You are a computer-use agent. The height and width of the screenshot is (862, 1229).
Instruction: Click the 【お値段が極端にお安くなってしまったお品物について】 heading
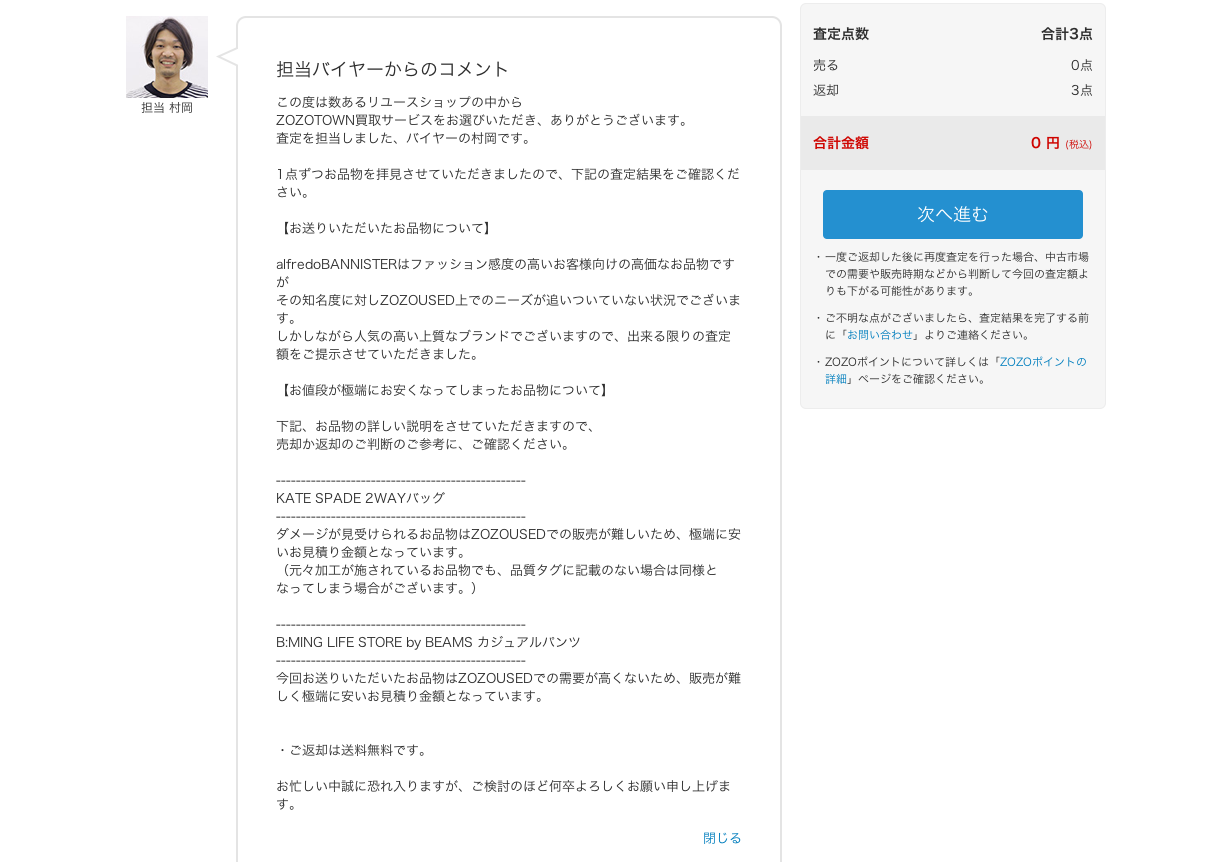444,390
